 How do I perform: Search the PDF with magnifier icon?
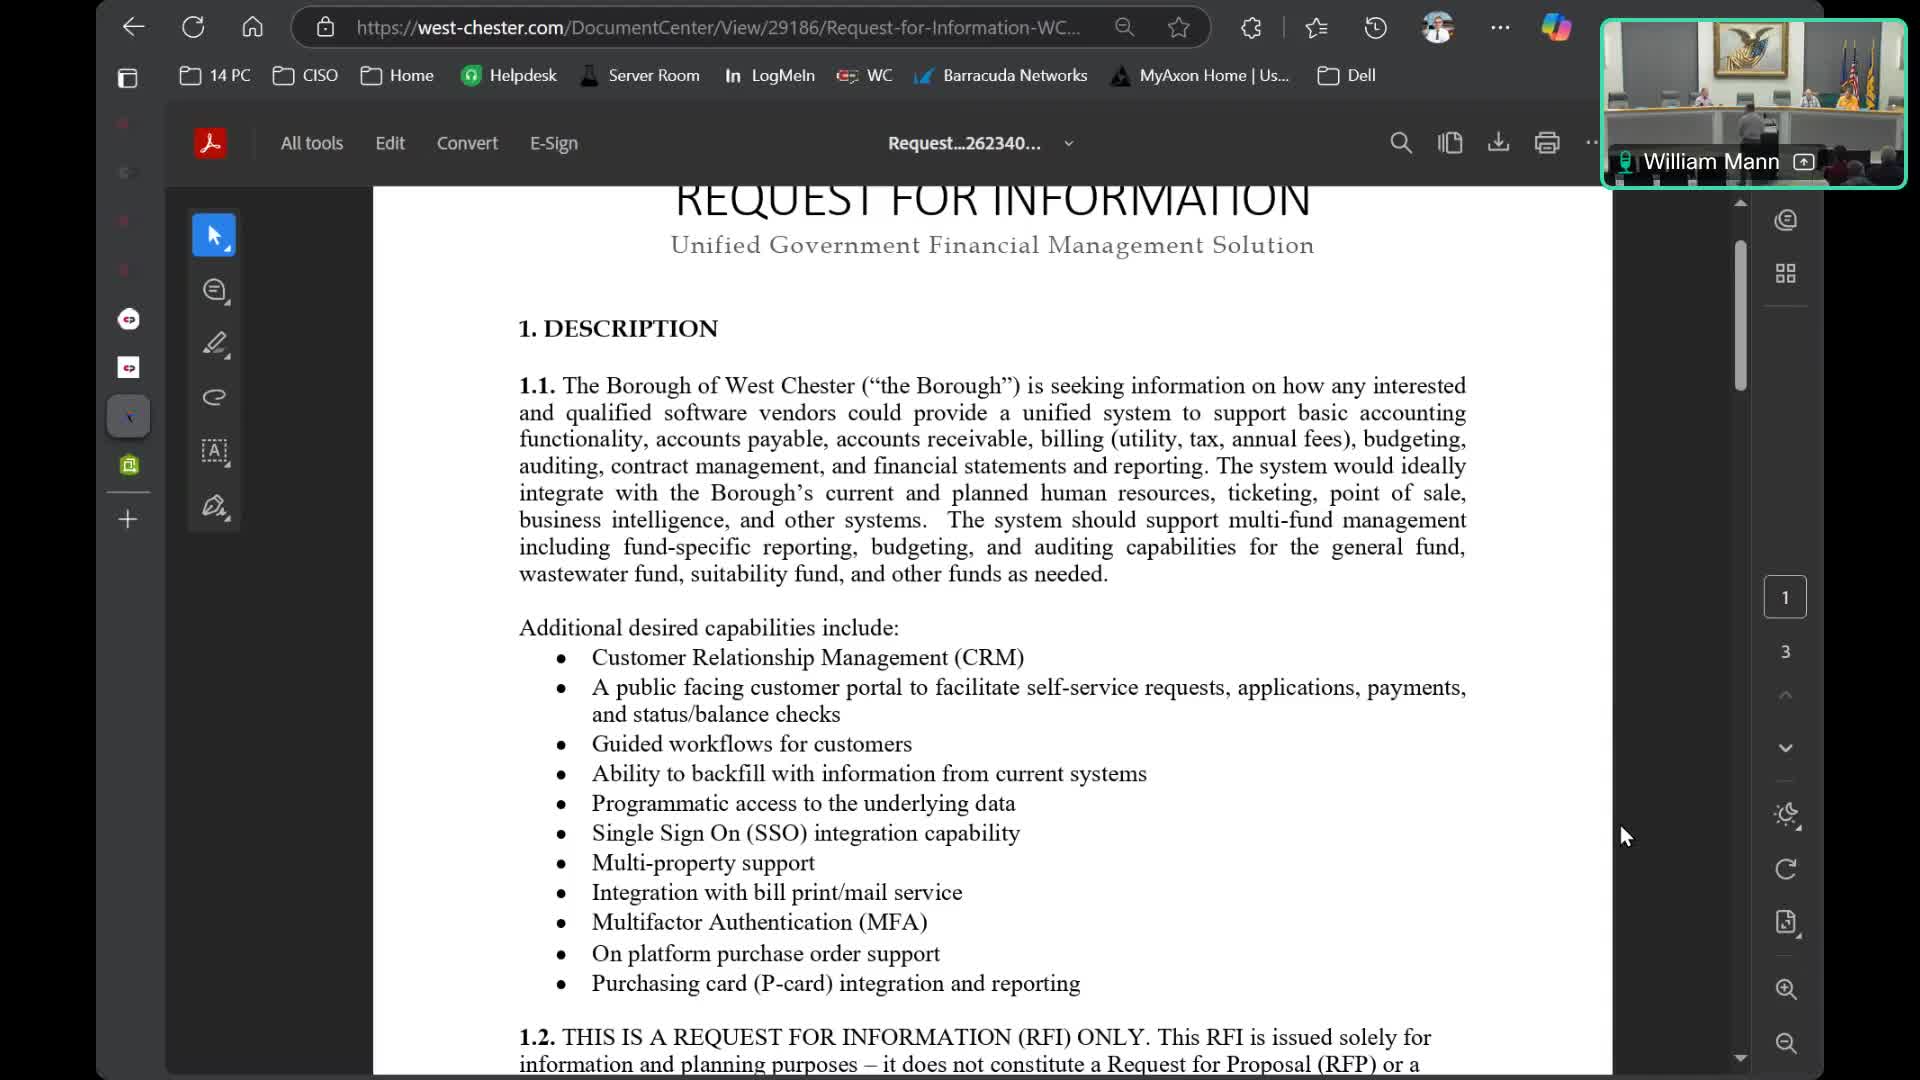[x=1400, y=143]
